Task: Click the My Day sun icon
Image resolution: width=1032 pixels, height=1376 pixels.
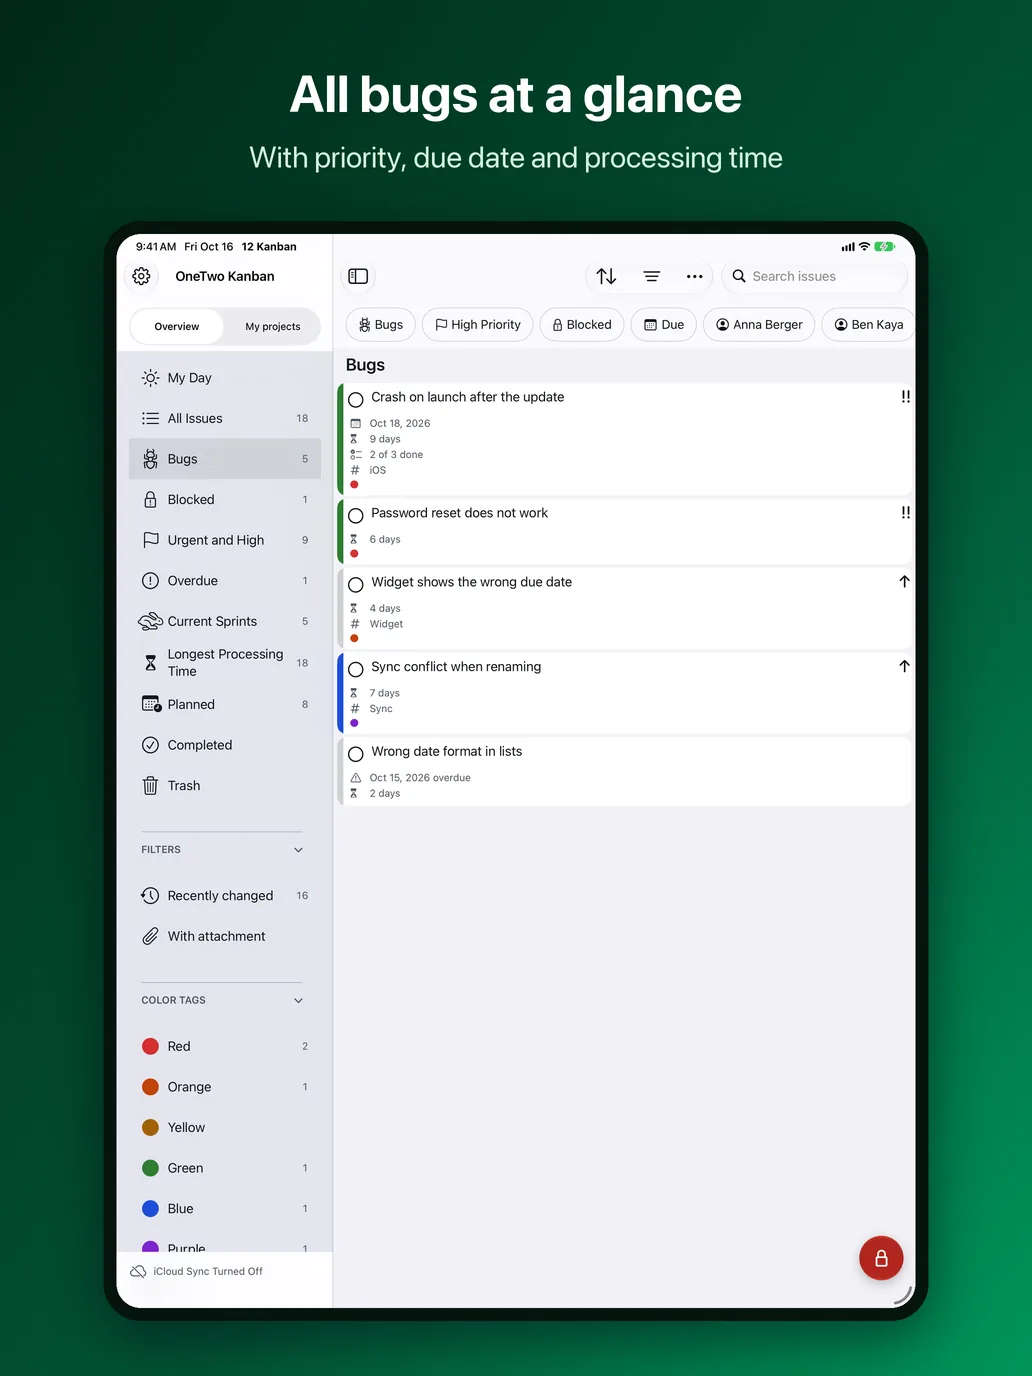Action: [150, 378]
